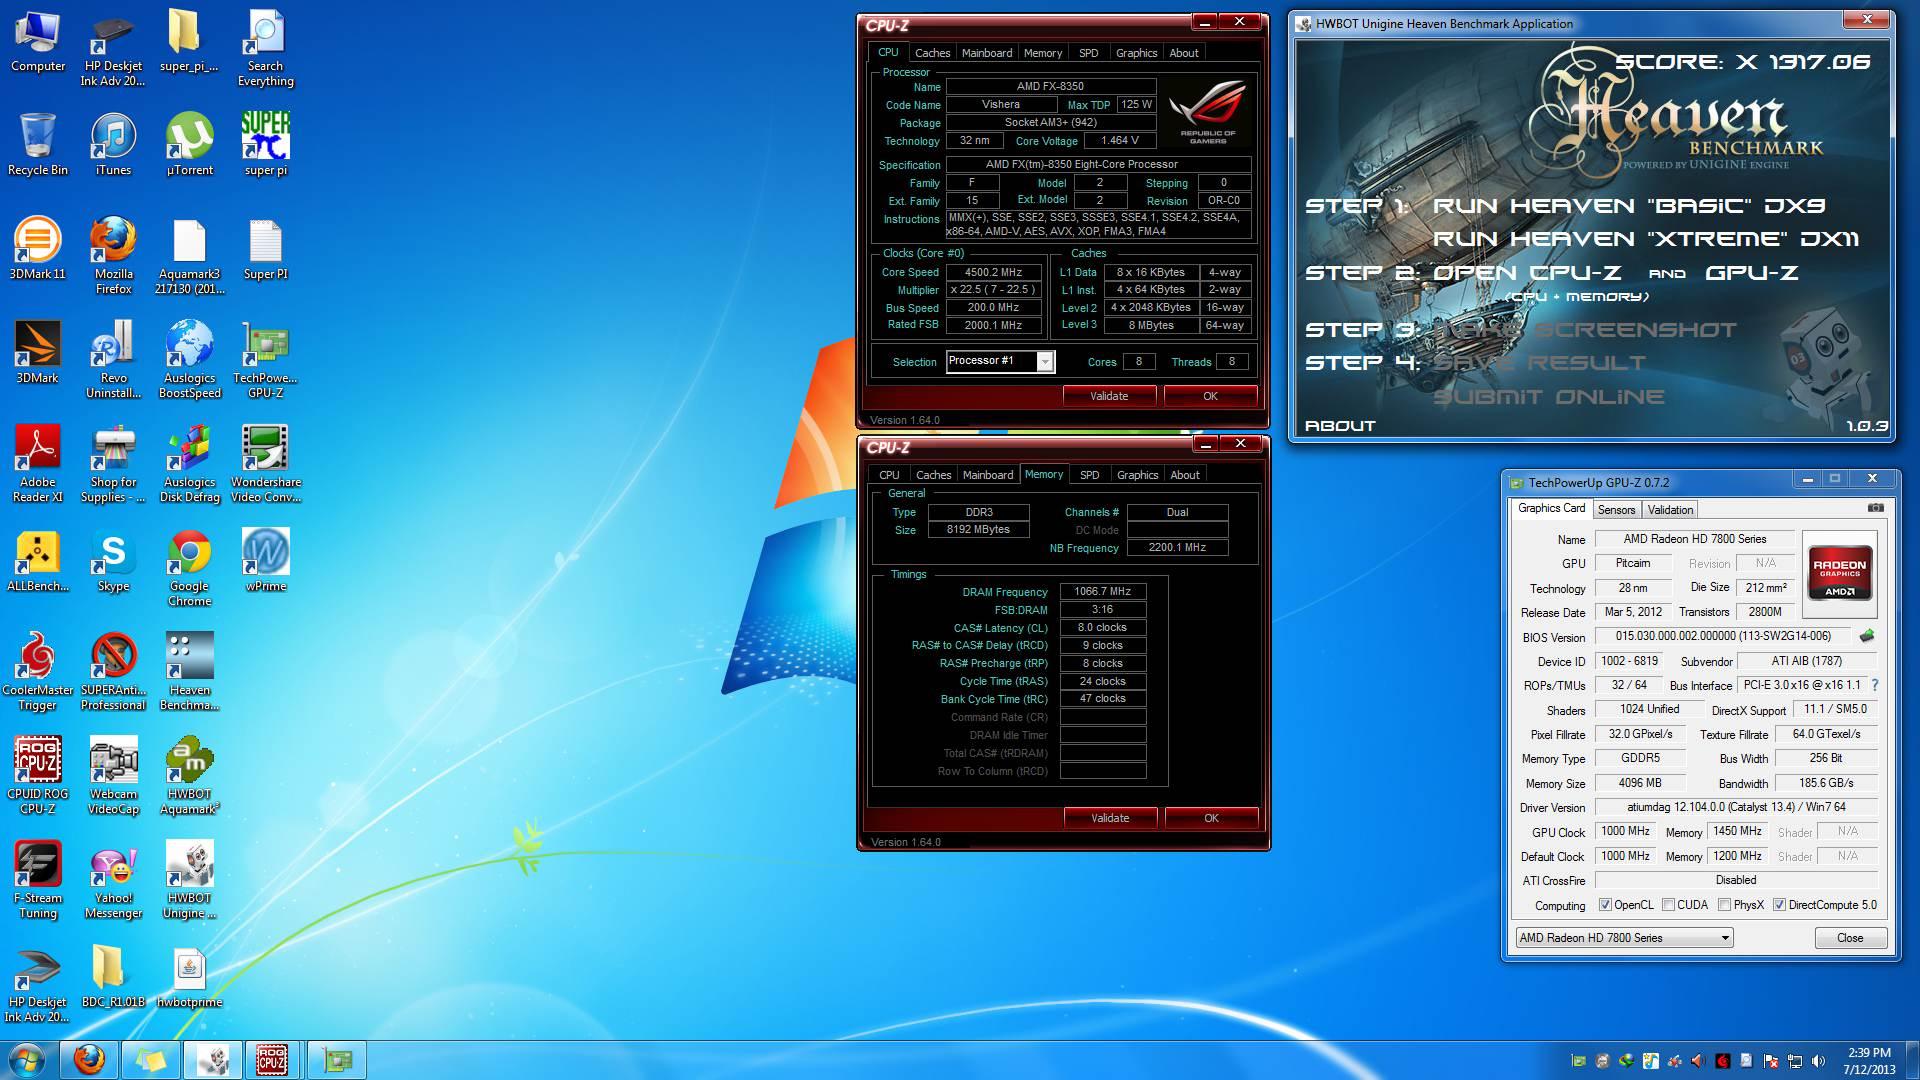Launch iTunes from the desktop

pos(113,146)
